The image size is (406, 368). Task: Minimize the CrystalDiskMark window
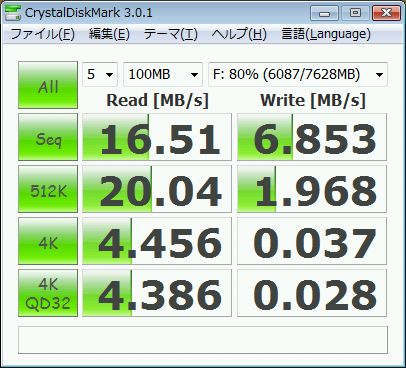coord(324,14)
